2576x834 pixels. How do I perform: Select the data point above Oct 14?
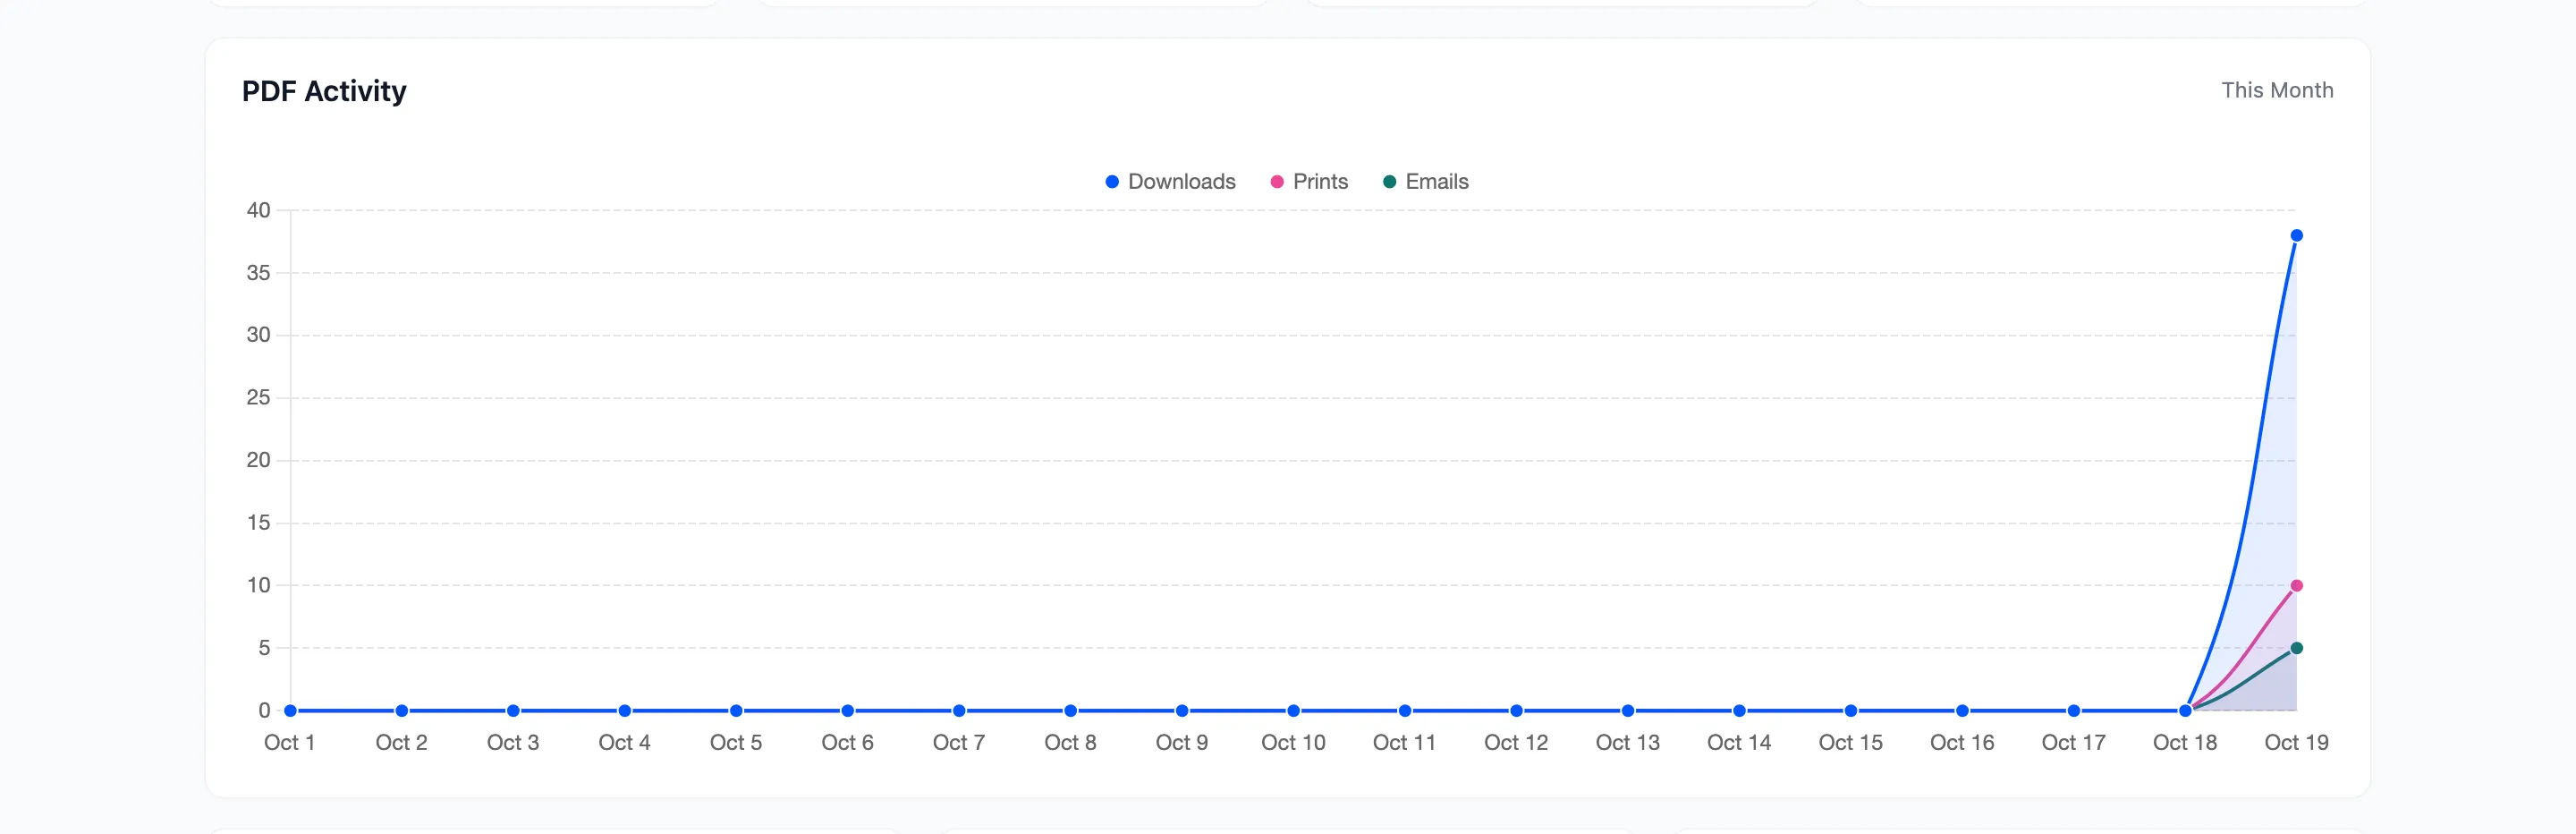coord(1739,711)
